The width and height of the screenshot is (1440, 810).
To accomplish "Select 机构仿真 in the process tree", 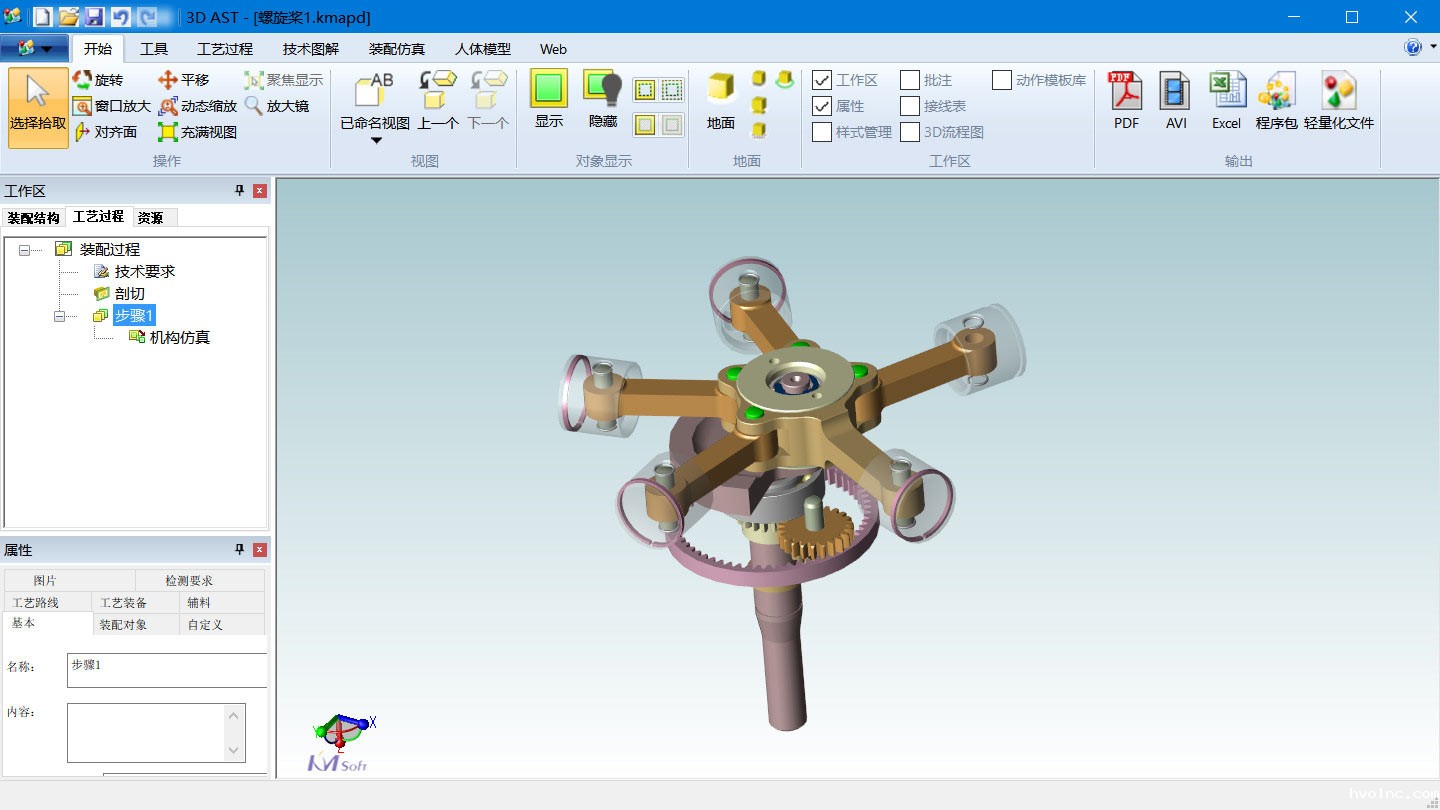I will pos(179,338).
